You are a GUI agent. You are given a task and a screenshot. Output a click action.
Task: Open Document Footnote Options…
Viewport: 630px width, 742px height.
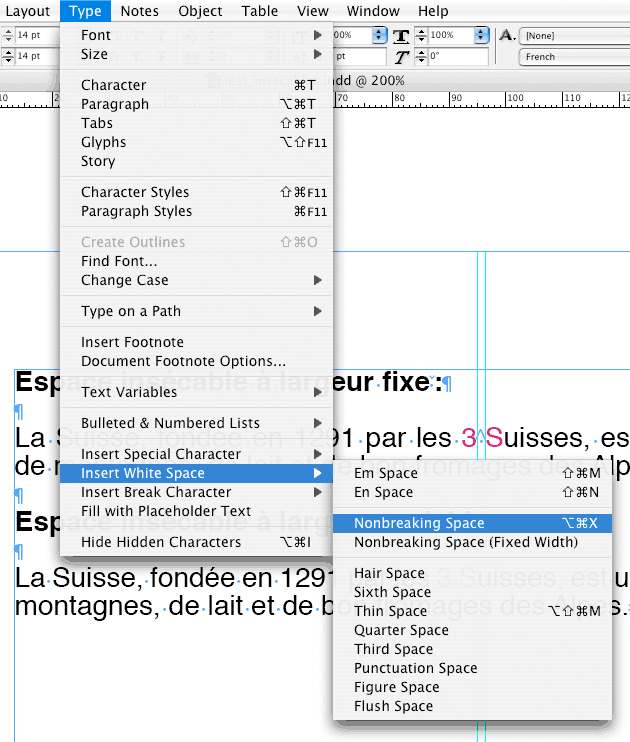pos(196,361)
